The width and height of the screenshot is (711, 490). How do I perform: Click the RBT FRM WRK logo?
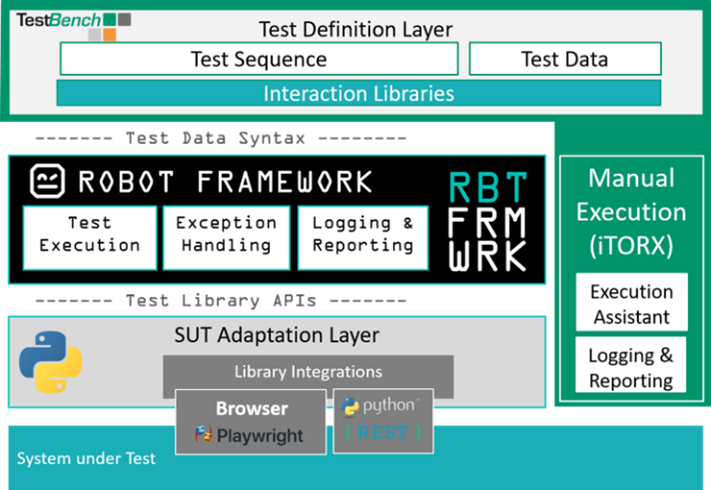pyautogui.click(x=487, y=222)
